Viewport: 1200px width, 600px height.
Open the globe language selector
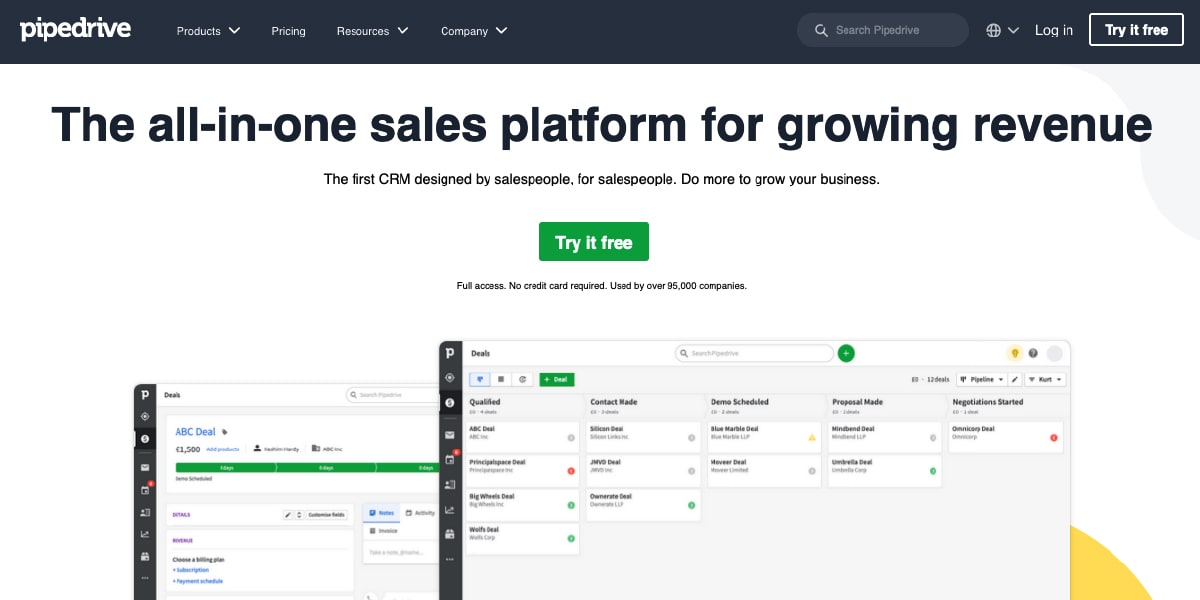coord(1002,30)
